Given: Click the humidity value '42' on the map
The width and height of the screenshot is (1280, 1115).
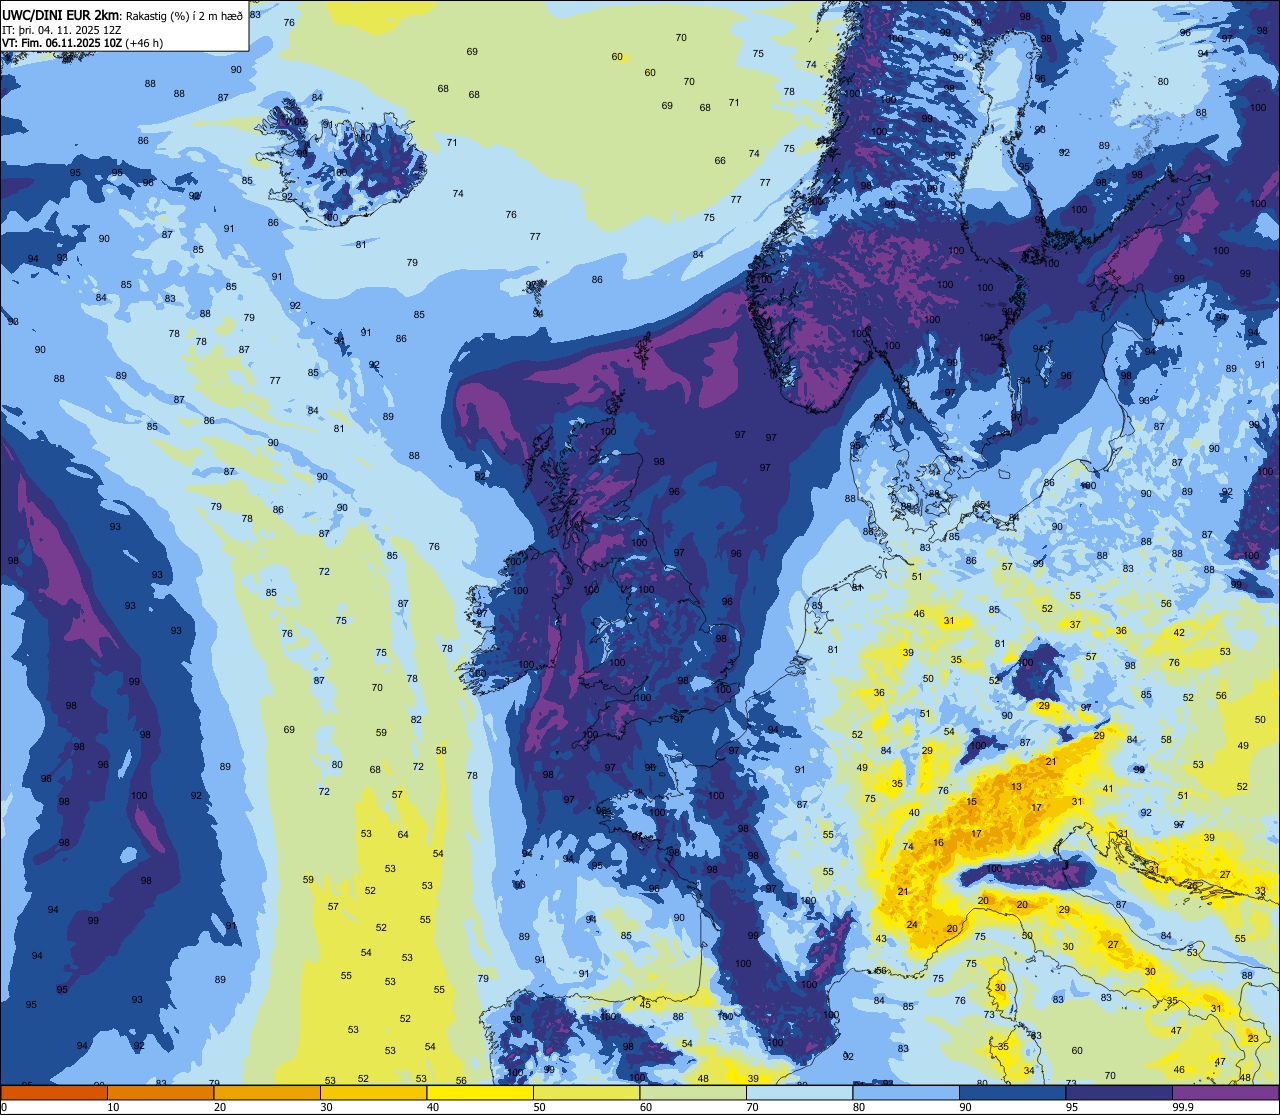Looking at the screenshot, I should tap(1179, 633).
